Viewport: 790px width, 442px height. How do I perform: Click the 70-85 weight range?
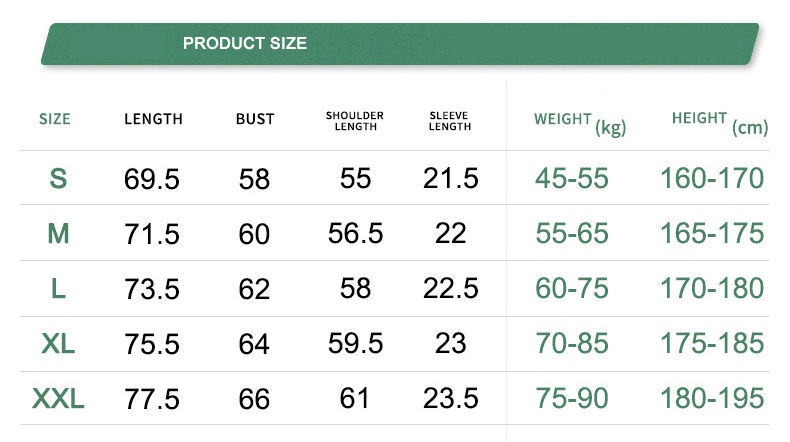(x=572, y=344)
